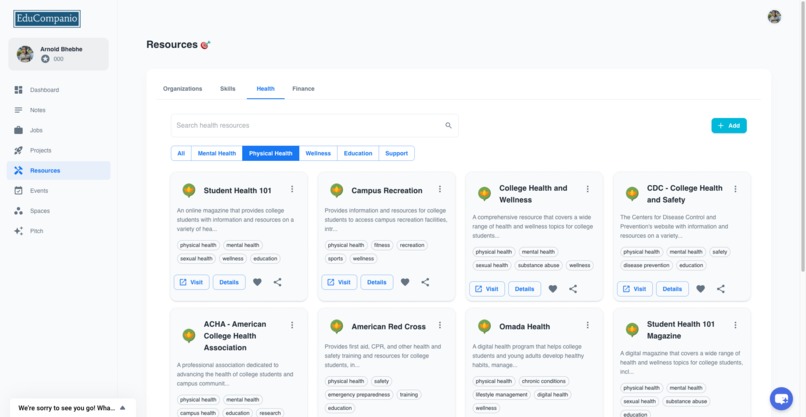This screenshot has width=806, height=417.
Task: Click the search magnifier icon
Action: (x=448, y=125)
